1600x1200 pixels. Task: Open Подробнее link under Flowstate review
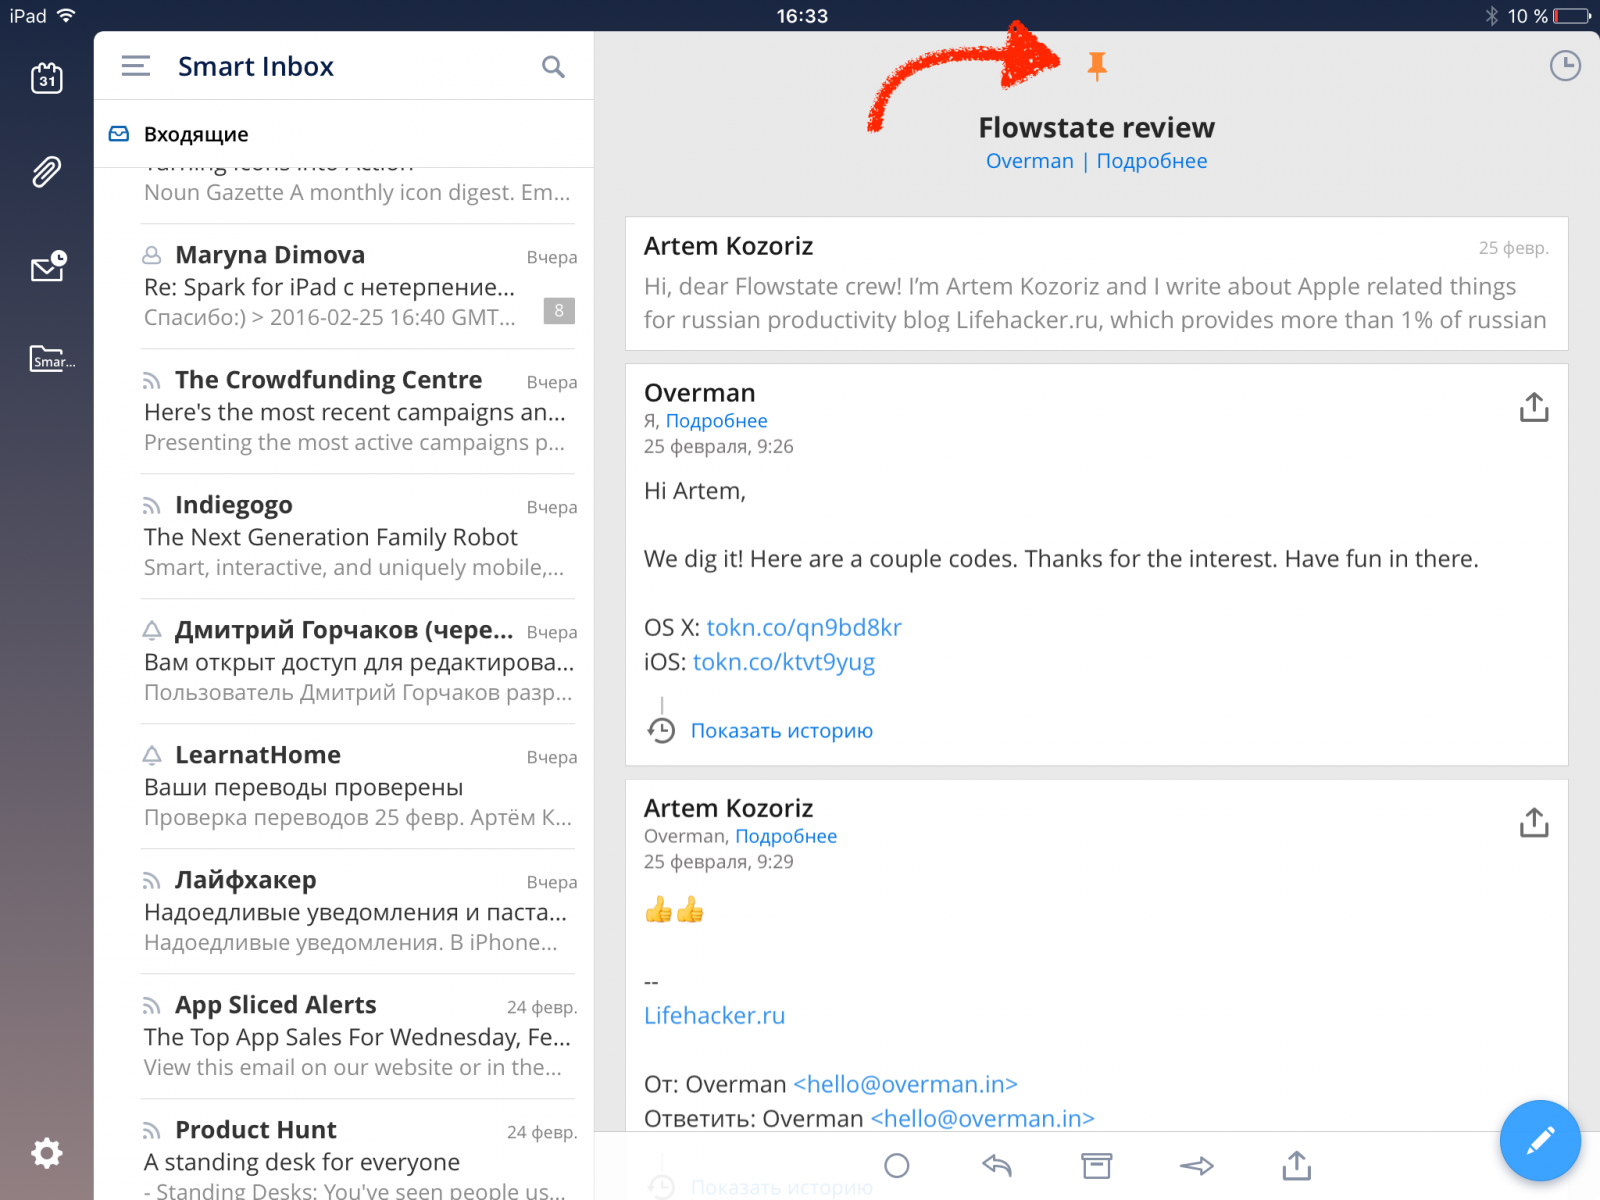[1152, 161]
